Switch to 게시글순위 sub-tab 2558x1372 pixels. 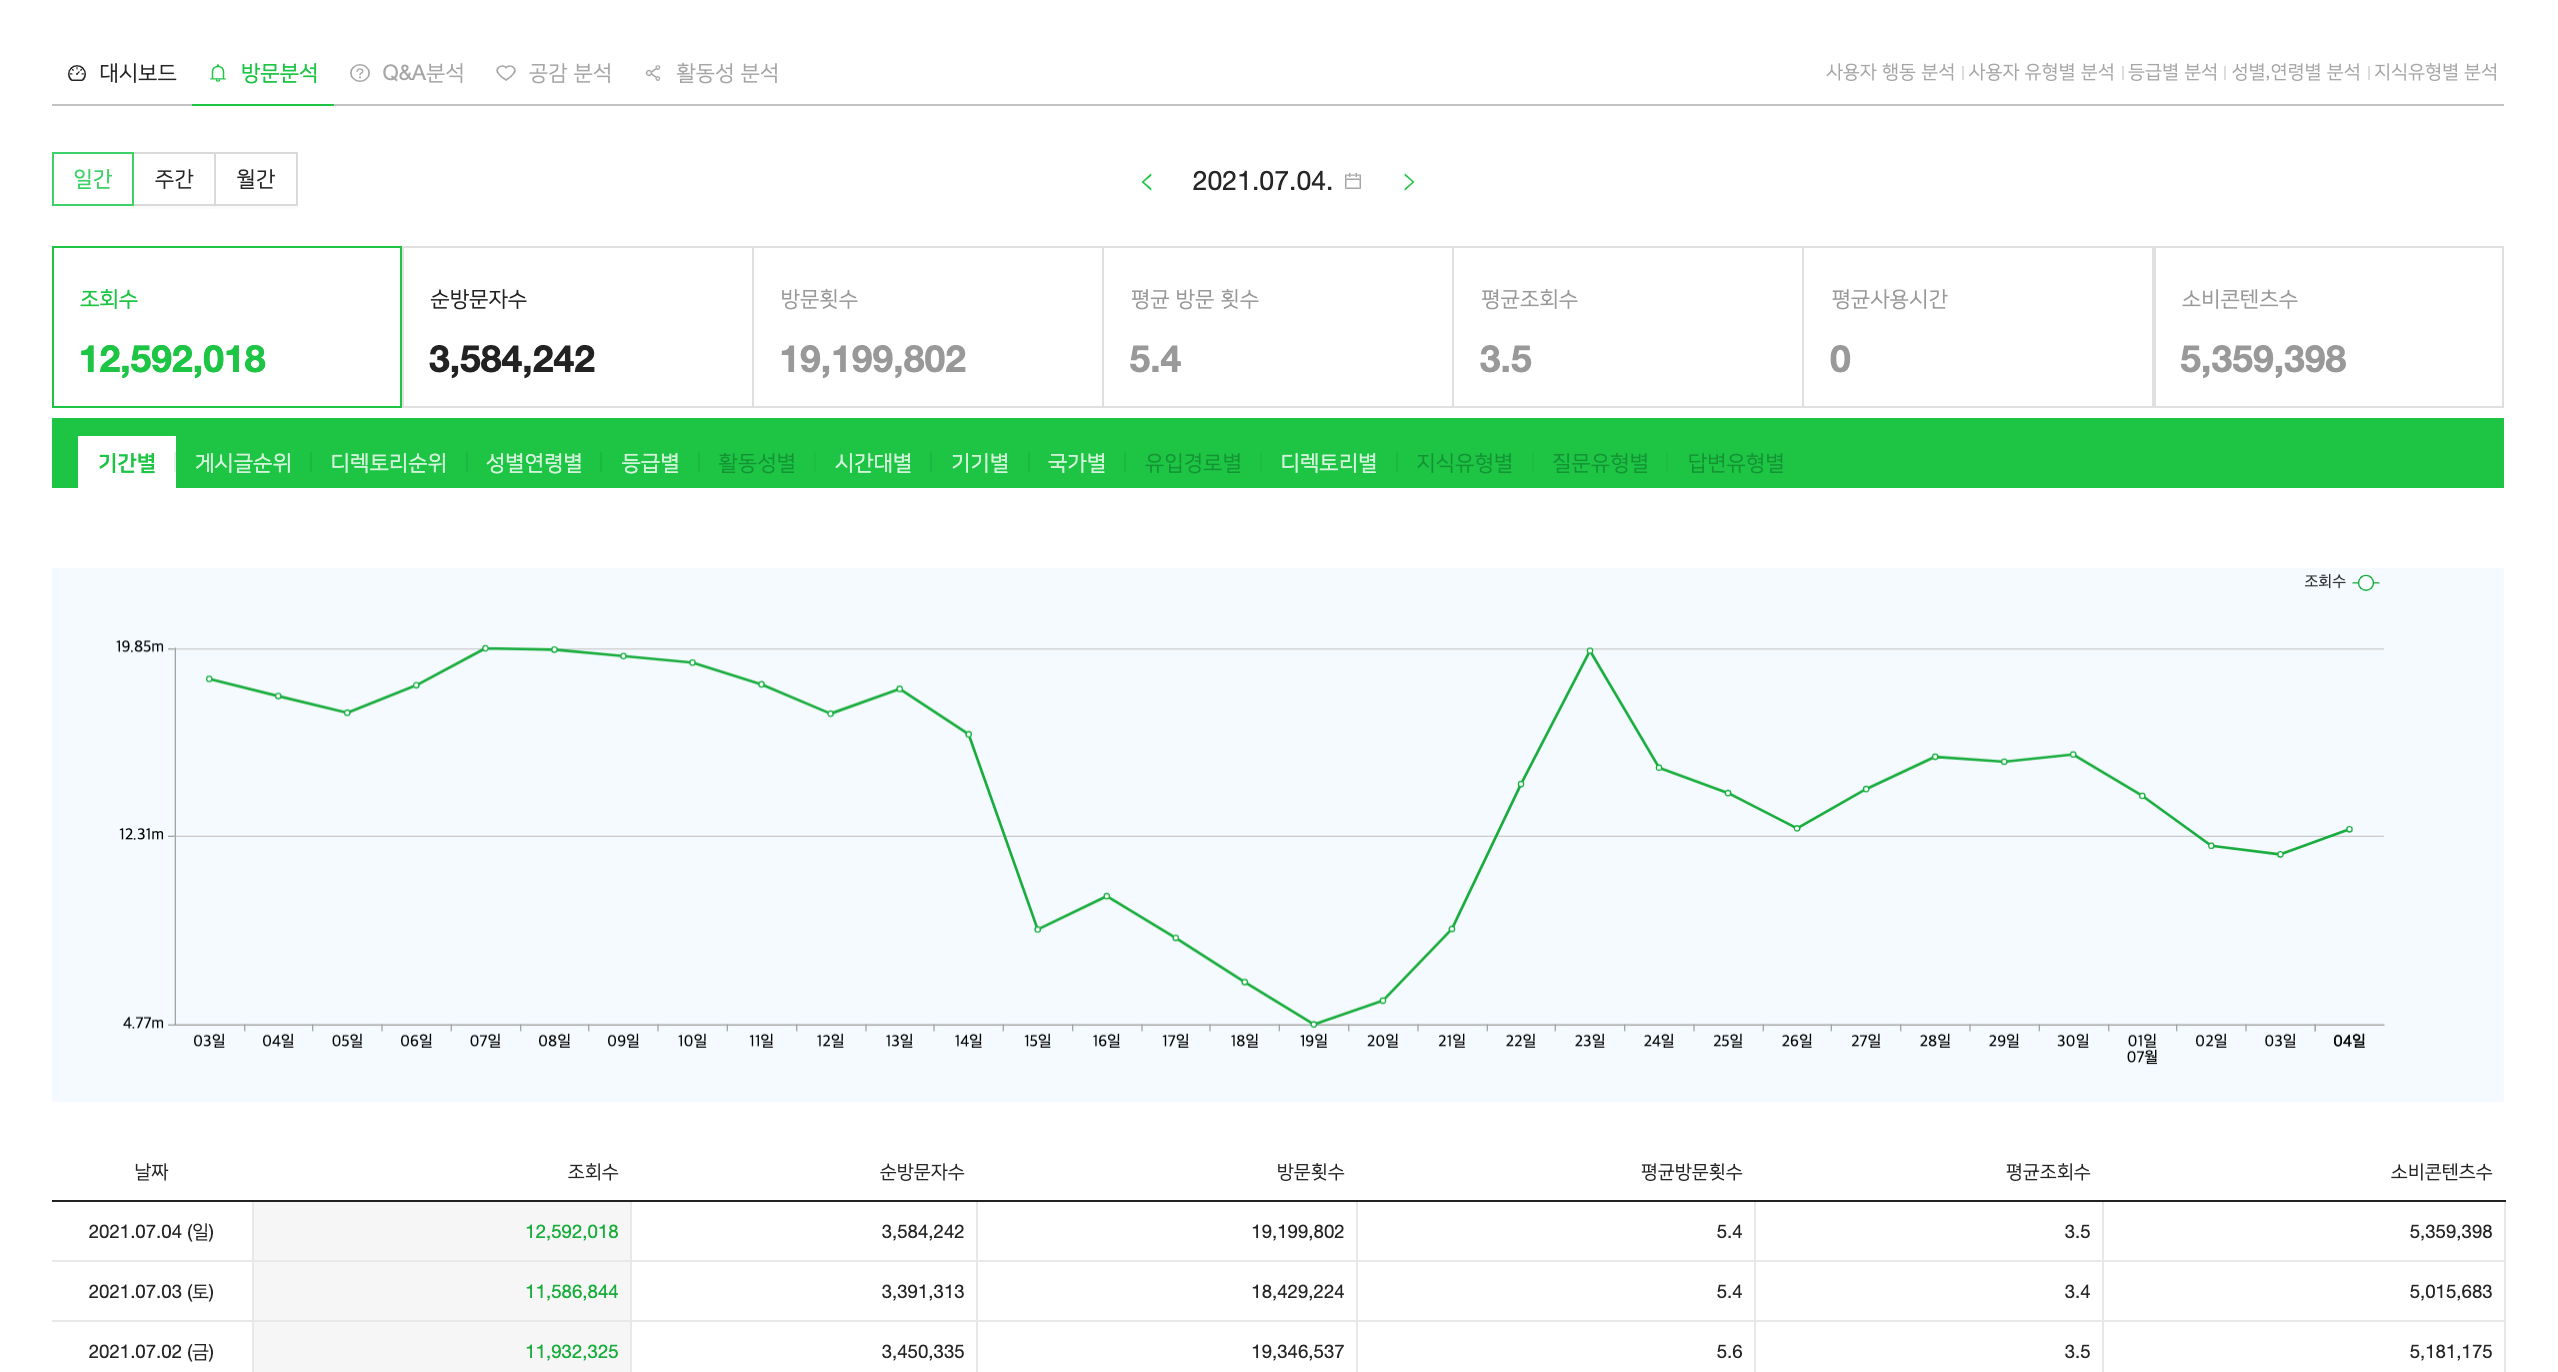click(243, 463)
